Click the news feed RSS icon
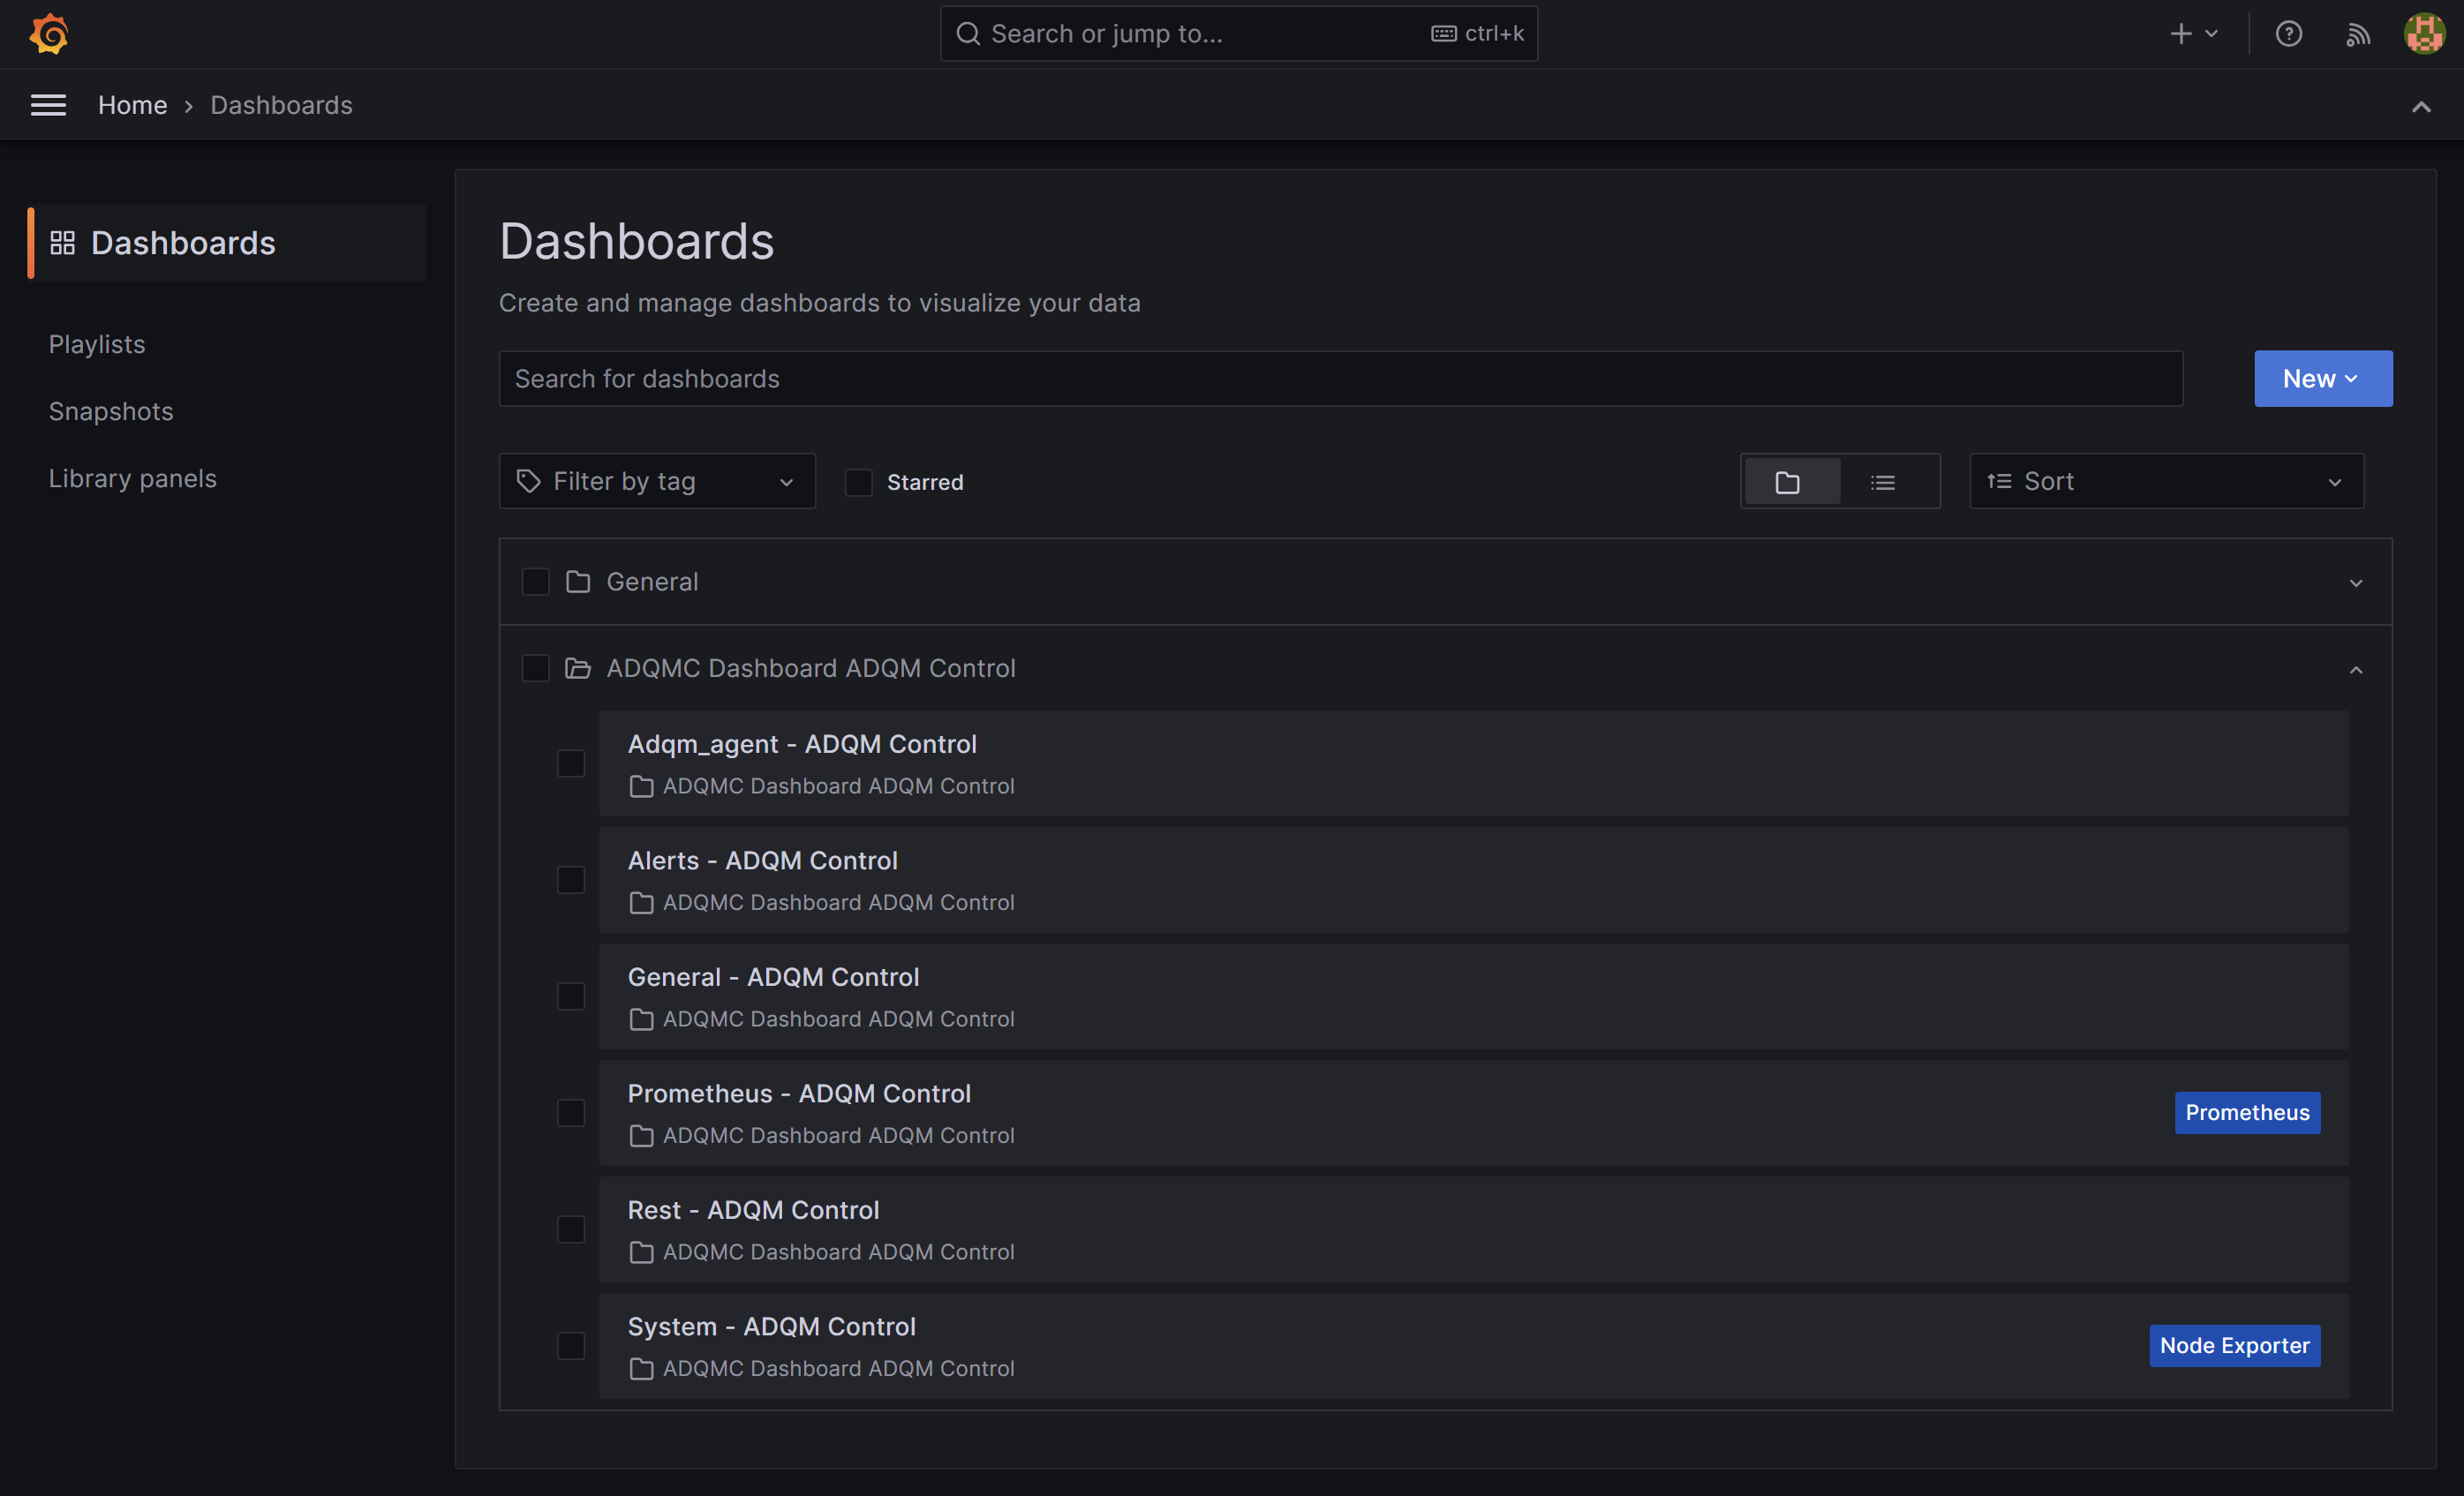Image resolution: width=2464 pixels, height=1496 pixels. (2357, 33)
